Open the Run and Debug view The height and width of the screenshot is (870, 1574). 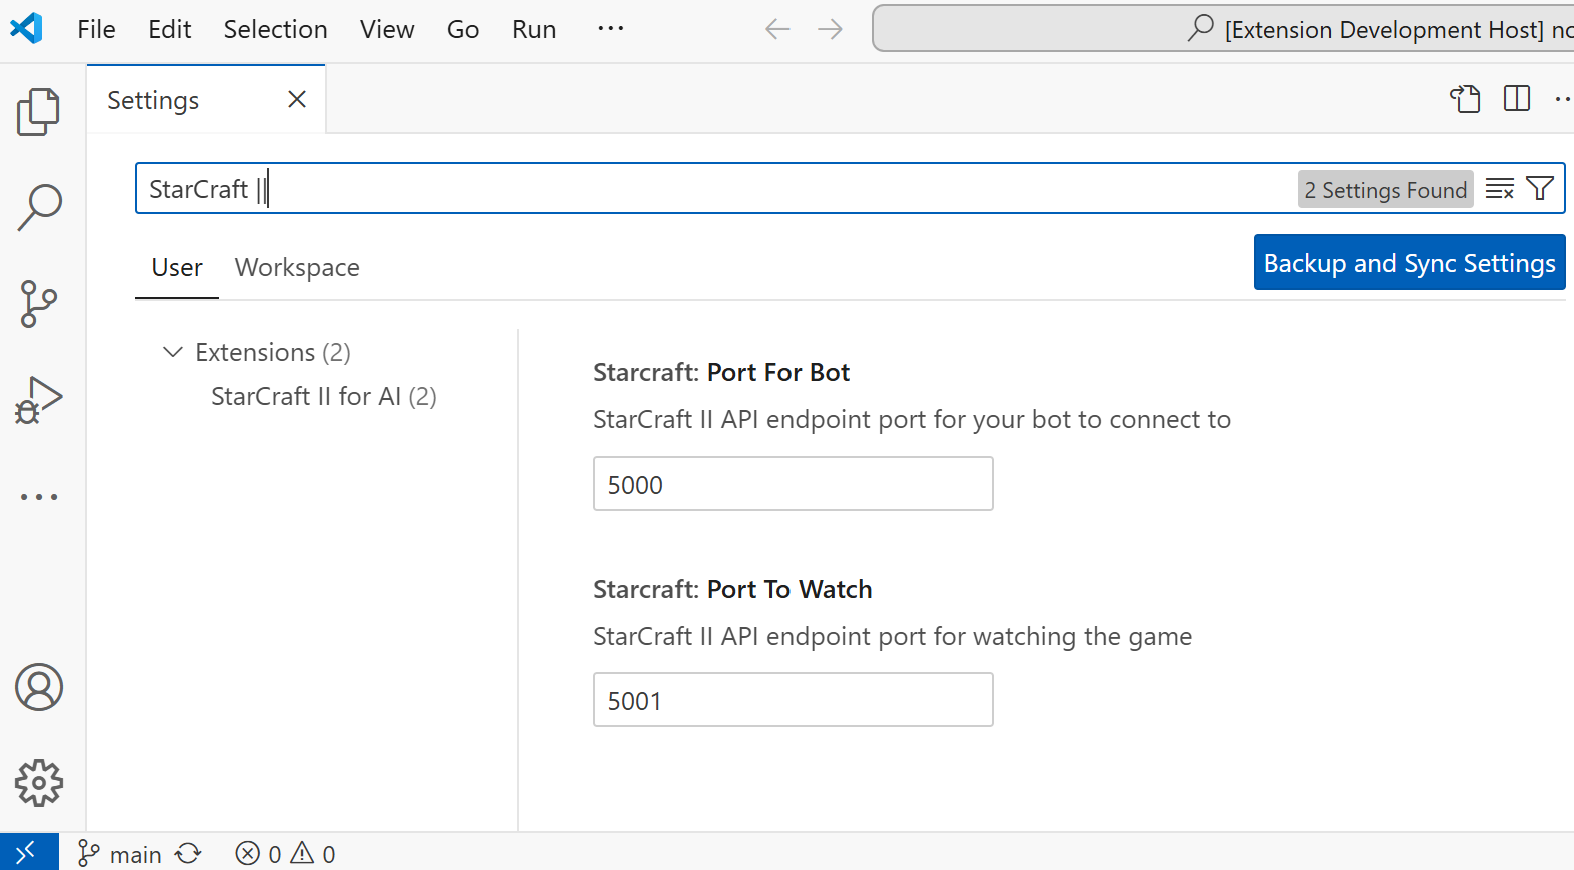pos(39,399)
